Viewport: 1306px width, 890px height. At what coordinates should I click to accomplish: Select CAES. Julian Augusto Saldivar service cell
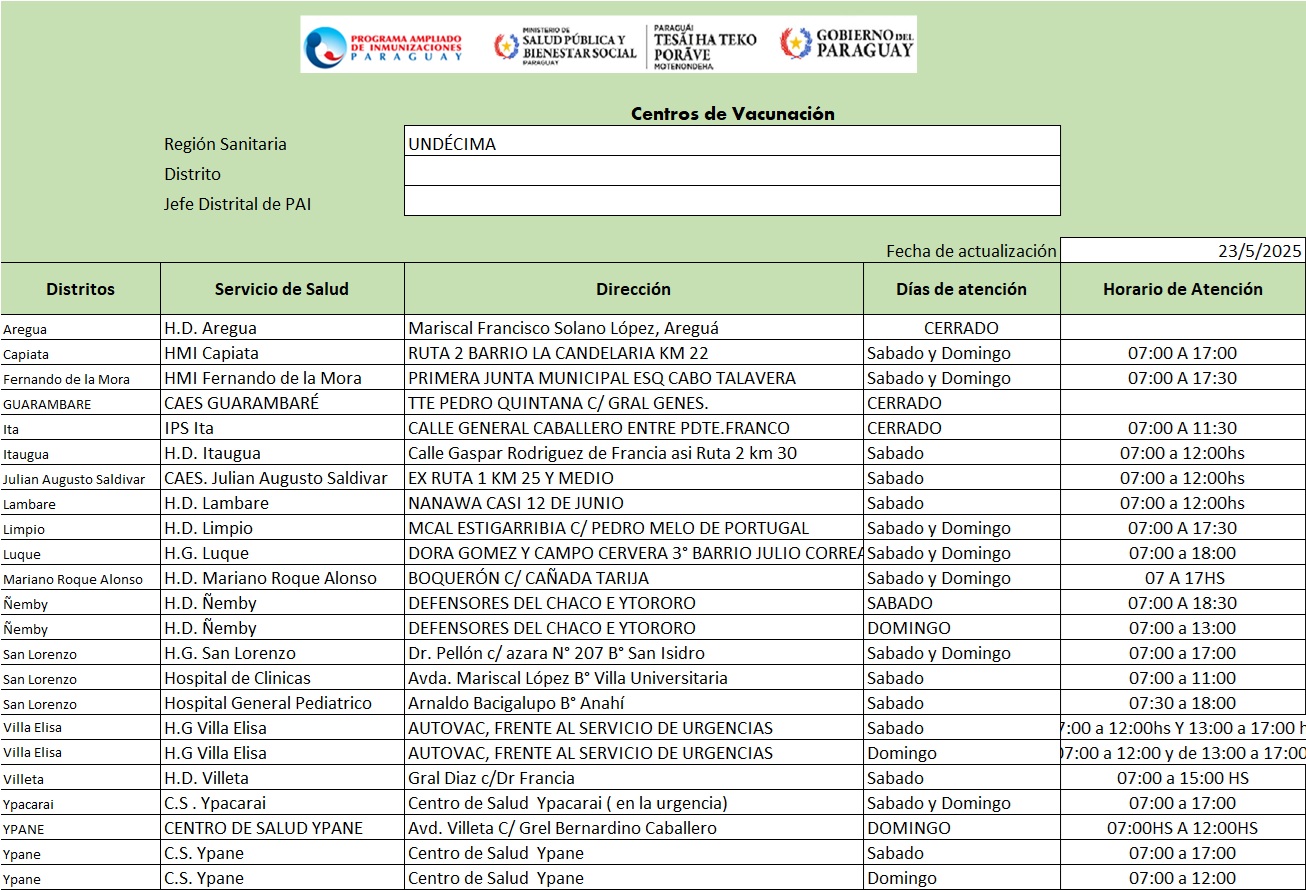click(x=282, y=478)
